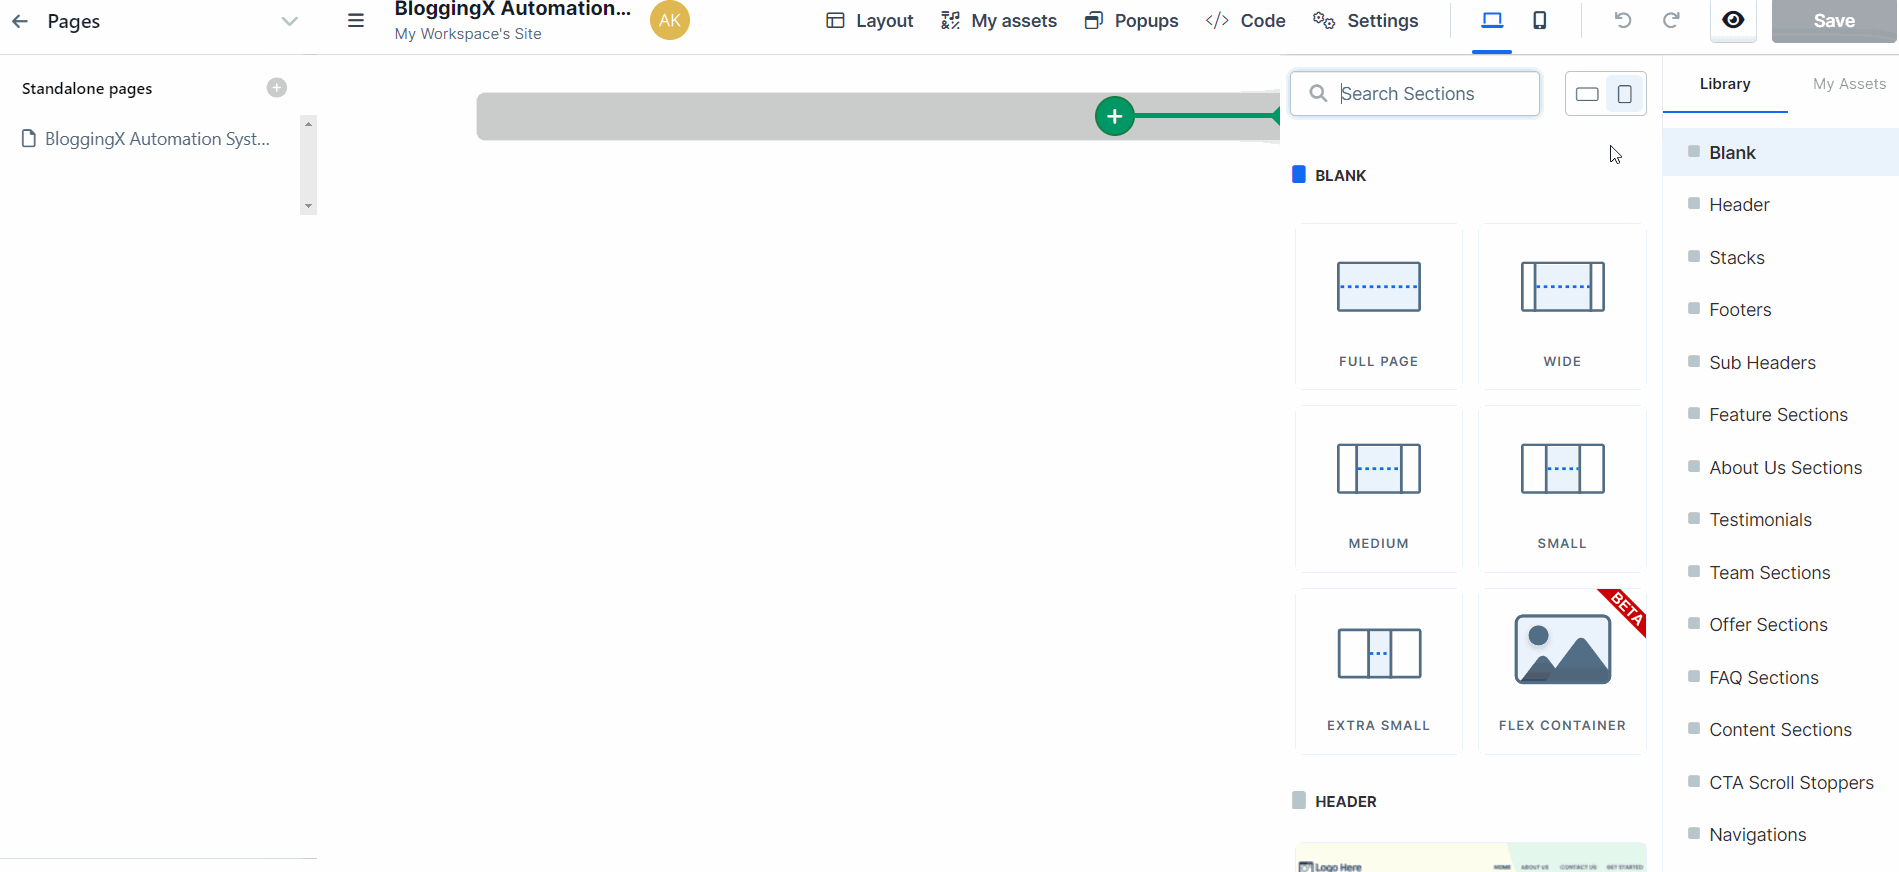Switch to the Library tab
This screenshot has height=872, width=1899.
click(x=1725, y=84)
